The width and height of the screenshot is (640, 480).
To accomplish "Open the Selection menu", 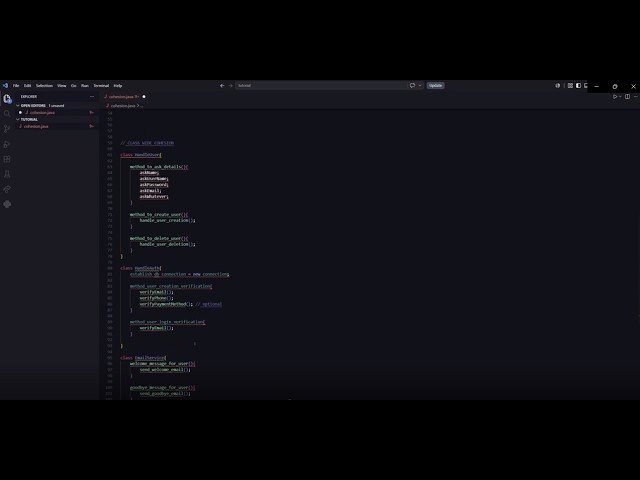I will pyautogui.click(x=44, y=86).
